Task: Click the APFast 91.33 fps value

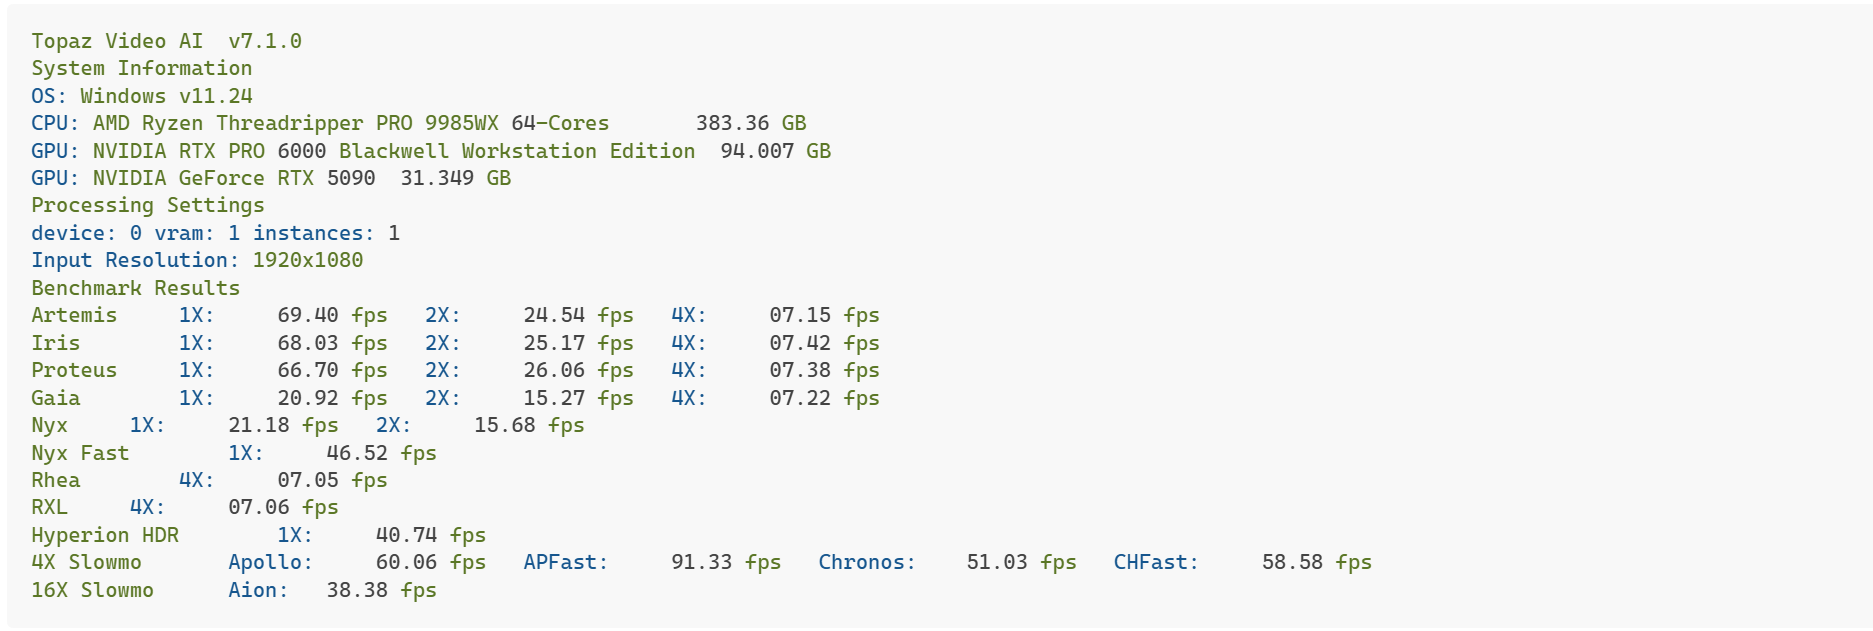Action: point(725,562)
